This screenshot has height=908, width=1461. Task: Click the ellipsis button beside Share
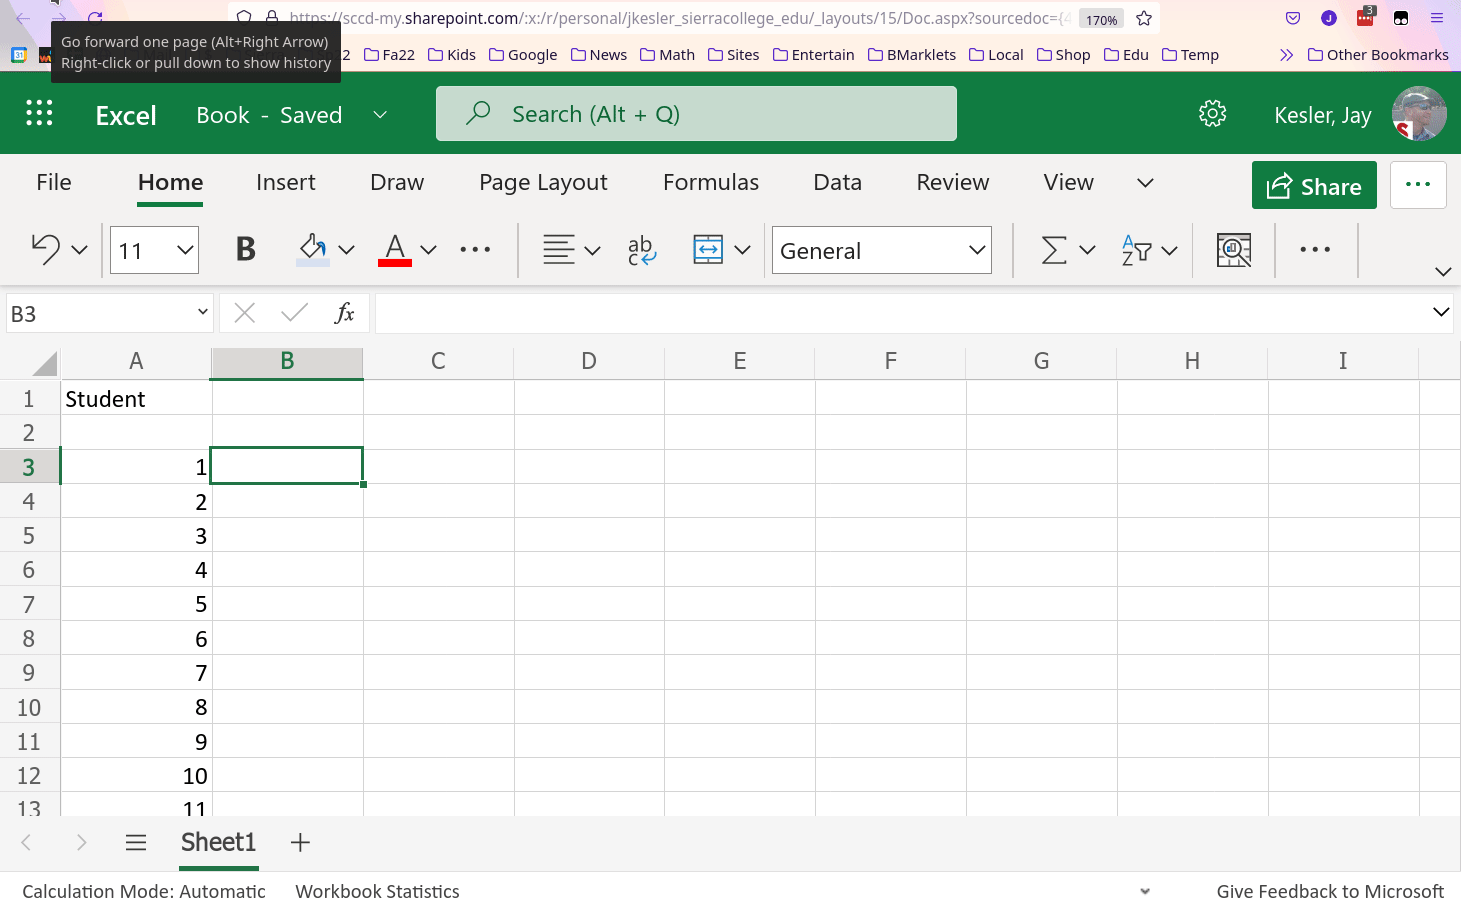point(1418,185)
